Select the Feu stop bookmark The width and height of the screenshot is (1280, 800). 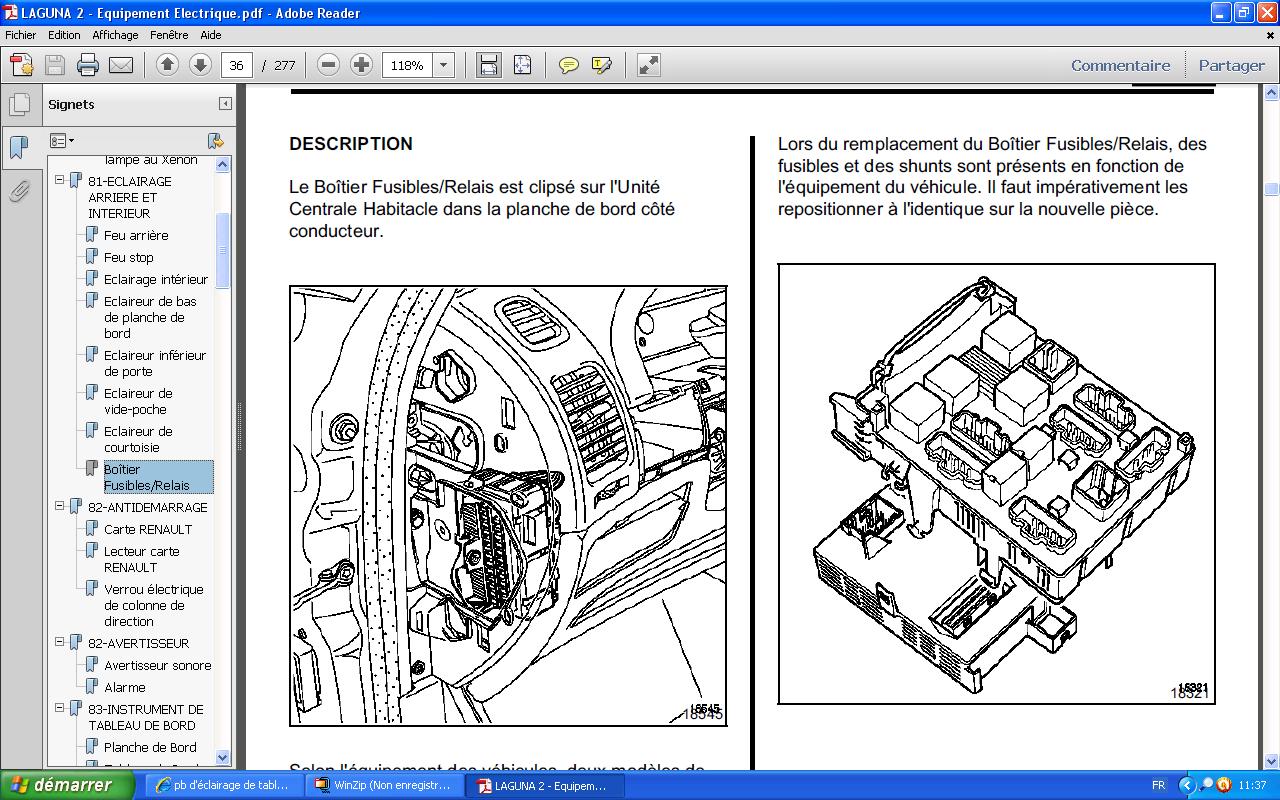point(129,257)
